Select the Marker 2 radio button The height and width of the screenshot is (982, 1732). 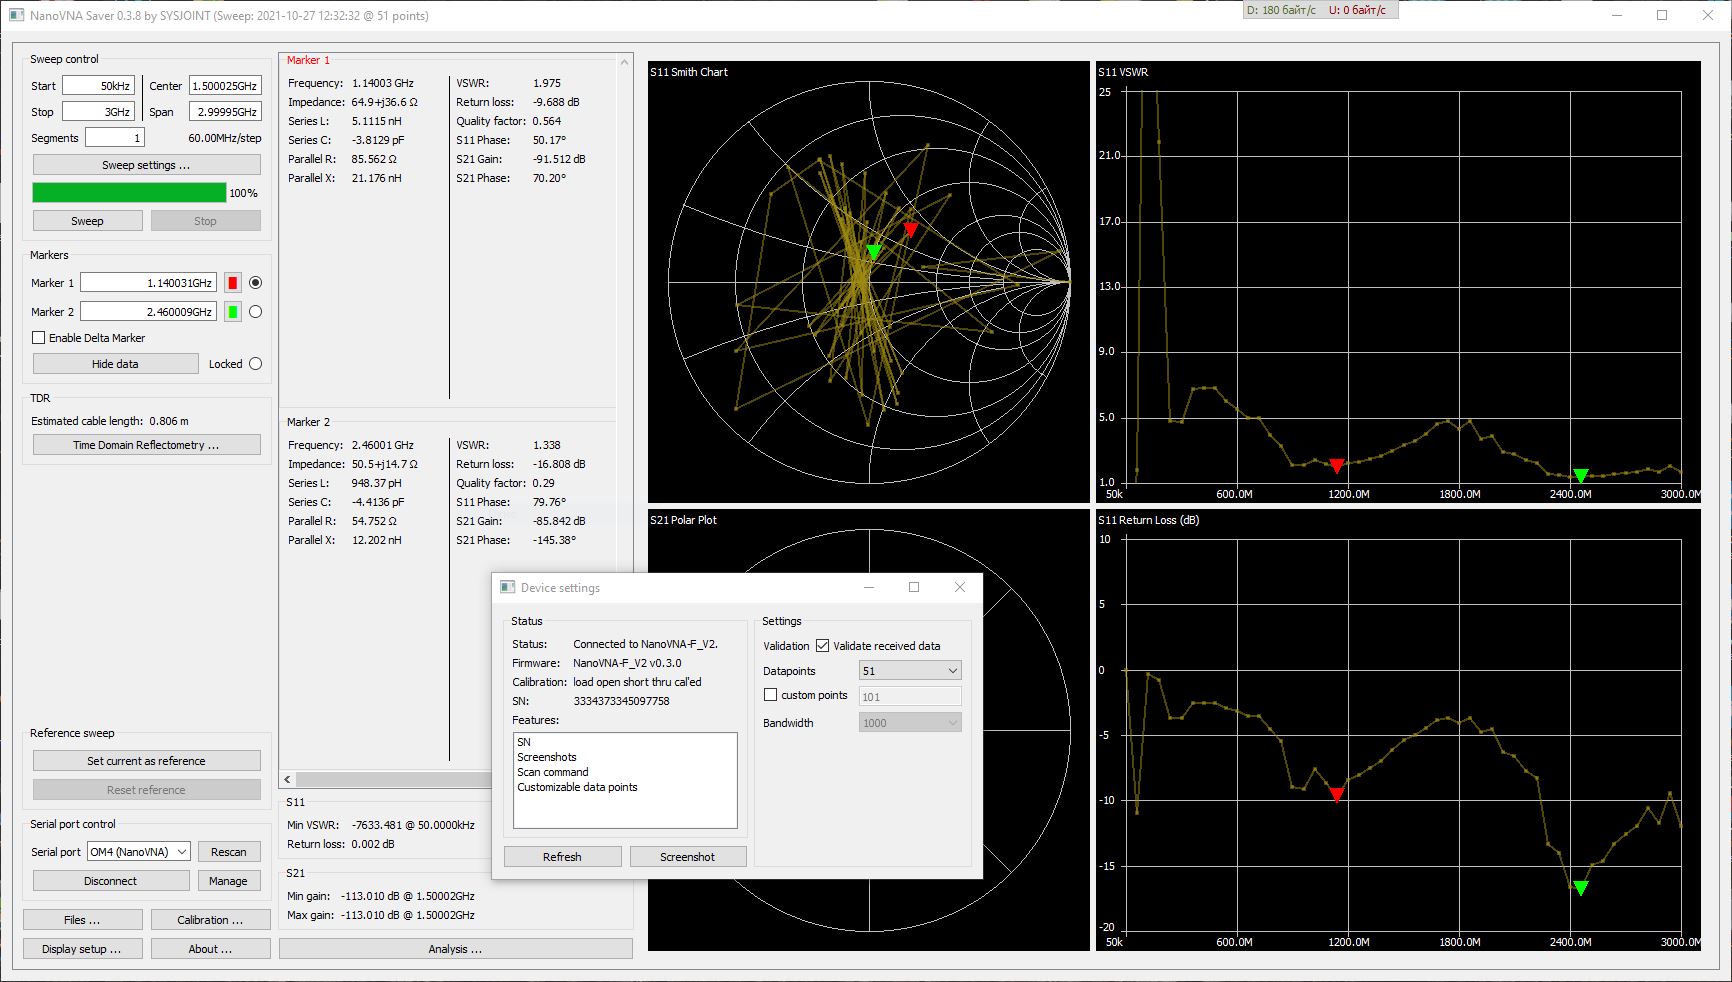[255, 312]
